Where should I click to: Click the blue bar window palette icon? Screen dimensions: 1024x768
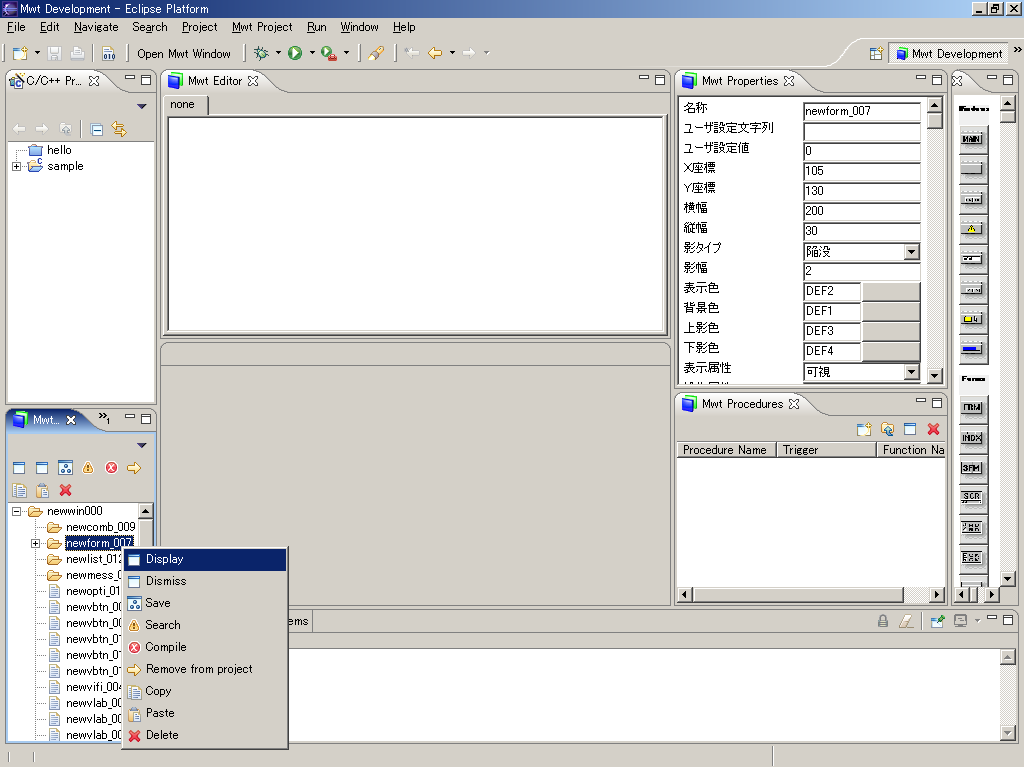[972, 349]
